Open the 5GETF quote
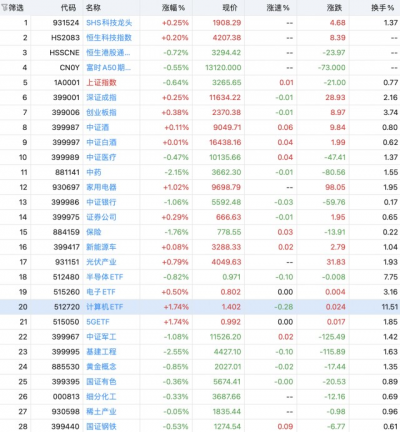The height and width of the screenshot is (432, 400). tap(98, 322)
